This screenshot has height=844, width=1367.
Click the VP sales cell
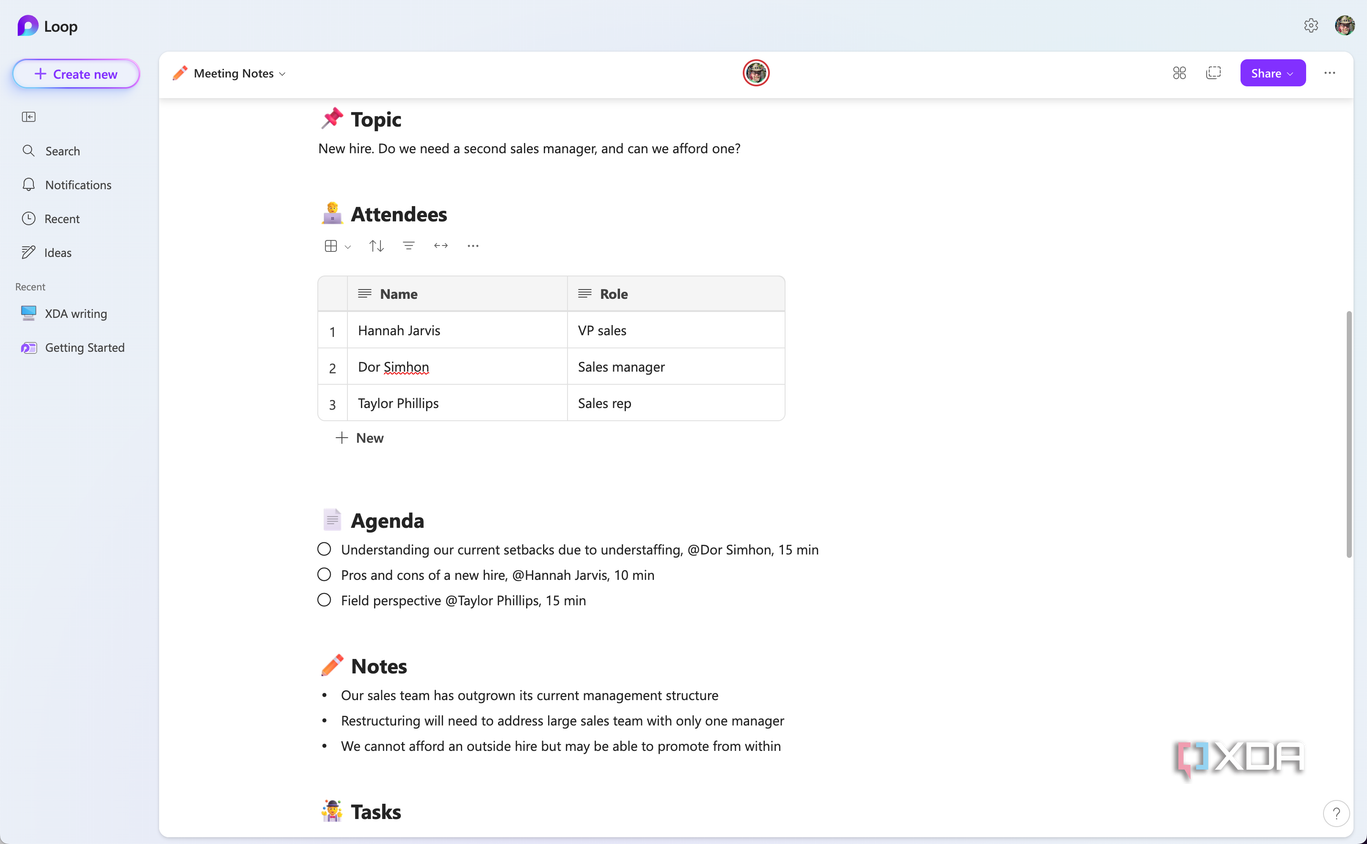point(676,330)
